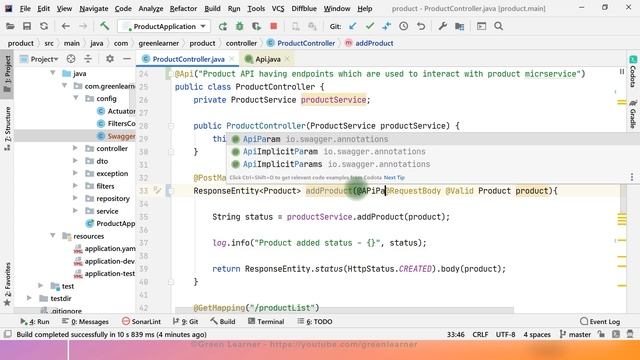Viewport: 640px width, 360px height.
Task: Click the CRLF line separator entry
Action: pos(480,334)
